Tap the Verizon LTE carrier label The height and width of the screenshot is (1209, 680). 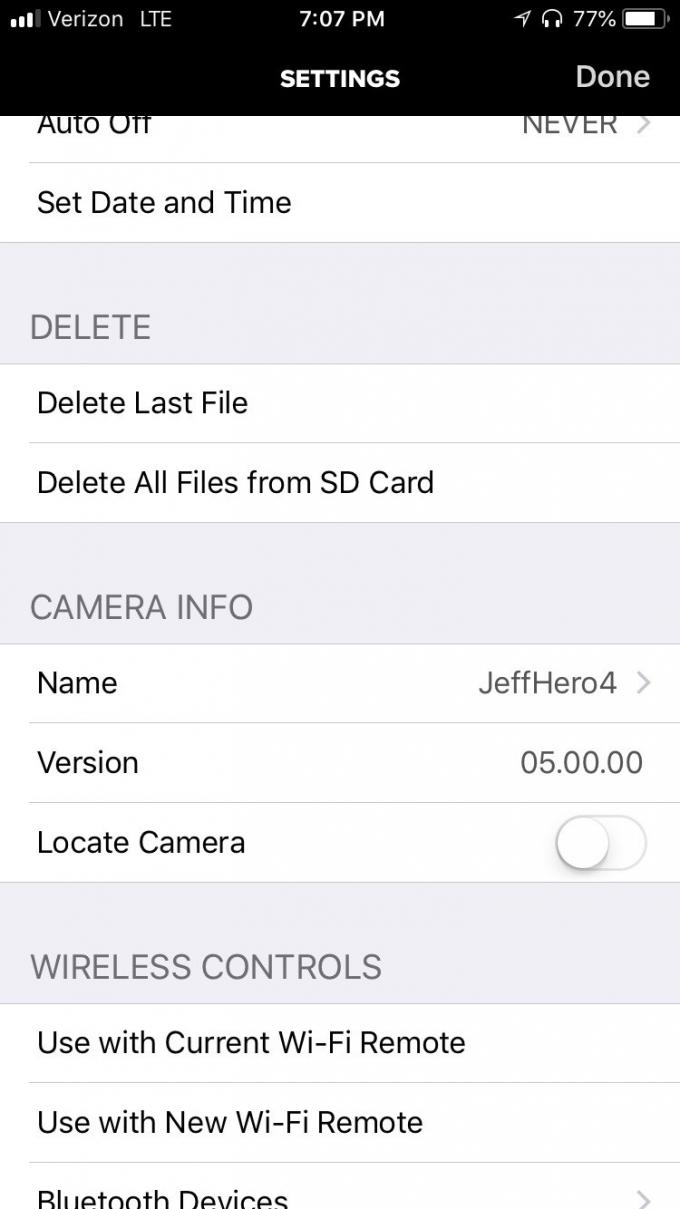coord(111,19)
